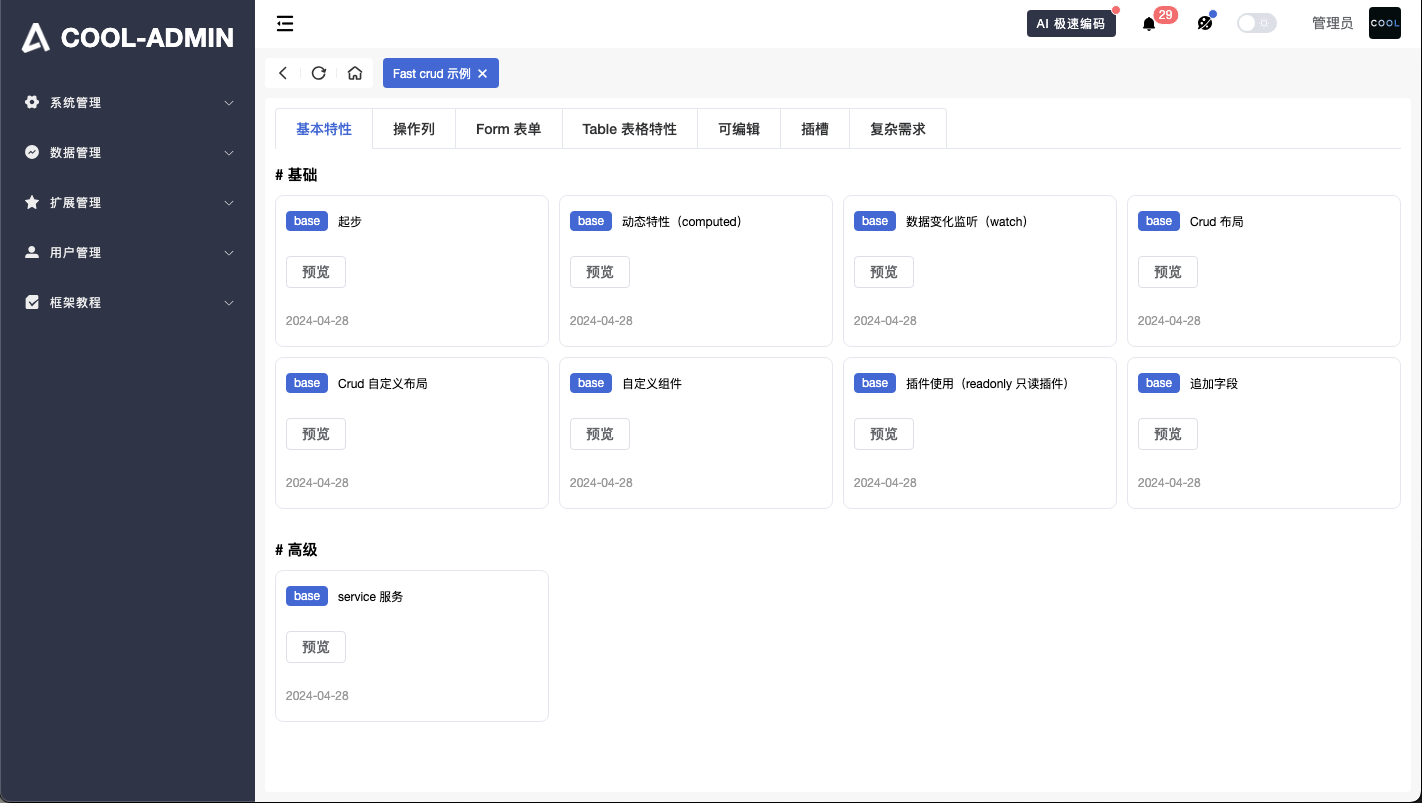Click the base badge on 起步 card
Screen dimensions: 1422x803
point(306,221)
